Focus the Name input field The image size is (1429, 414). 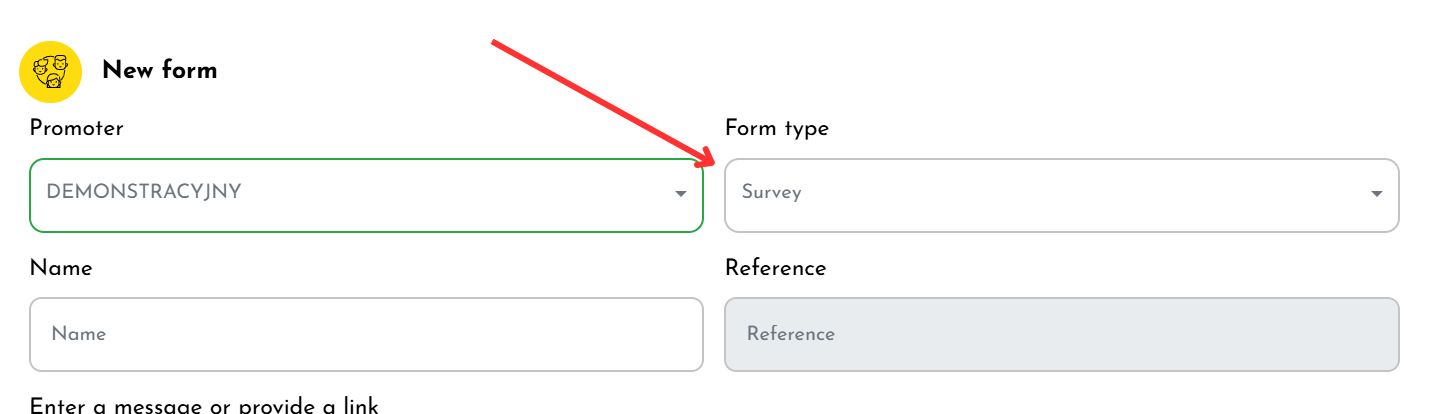pos(366,334)
